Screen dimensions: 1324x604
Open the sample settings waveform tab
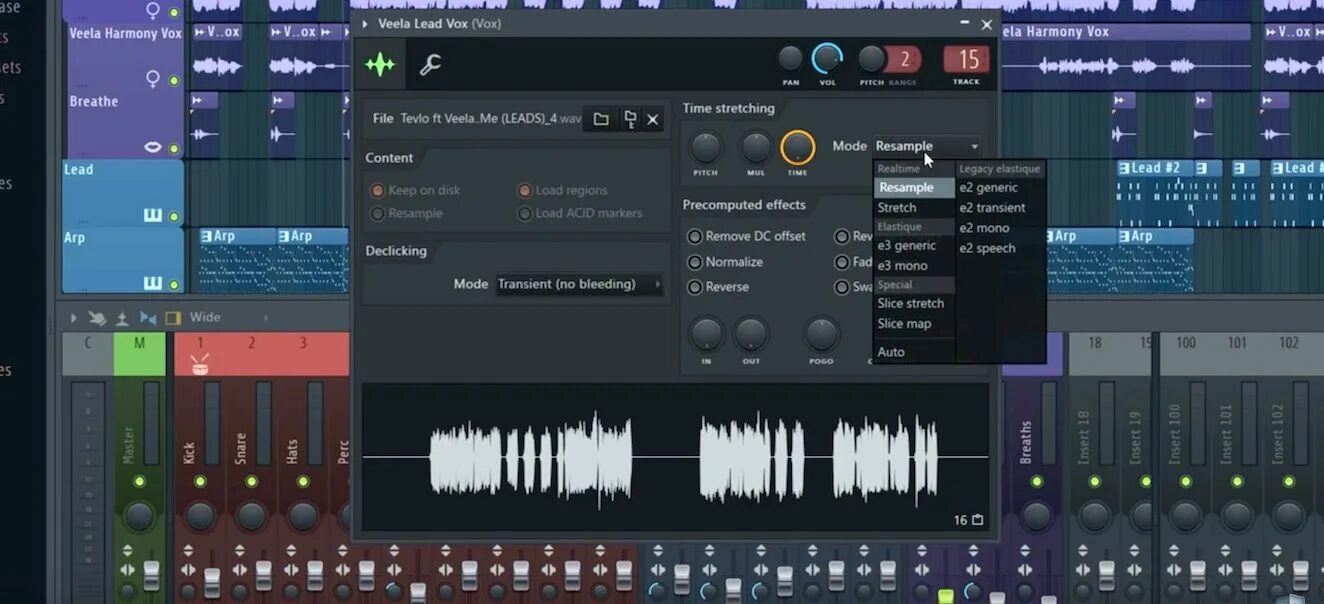(x=380, y=65)
